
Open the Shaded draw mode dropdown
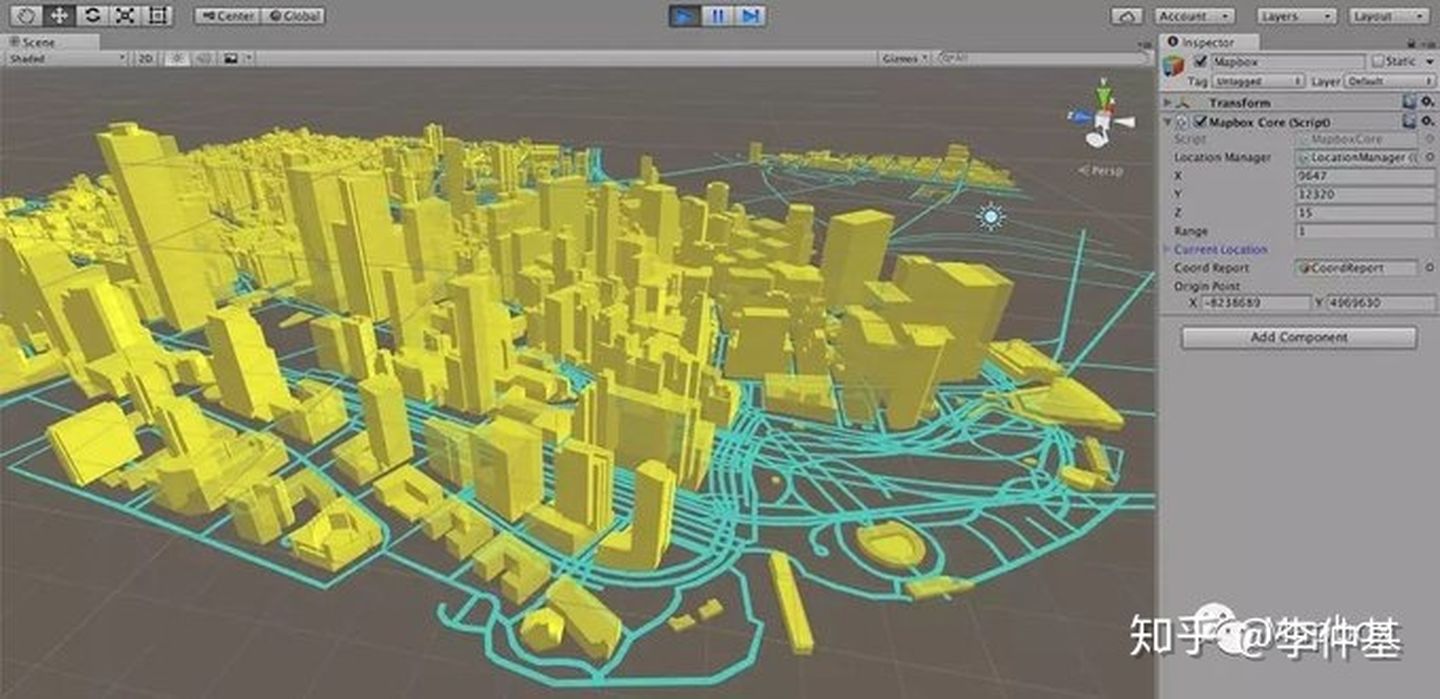click(66, 59)
